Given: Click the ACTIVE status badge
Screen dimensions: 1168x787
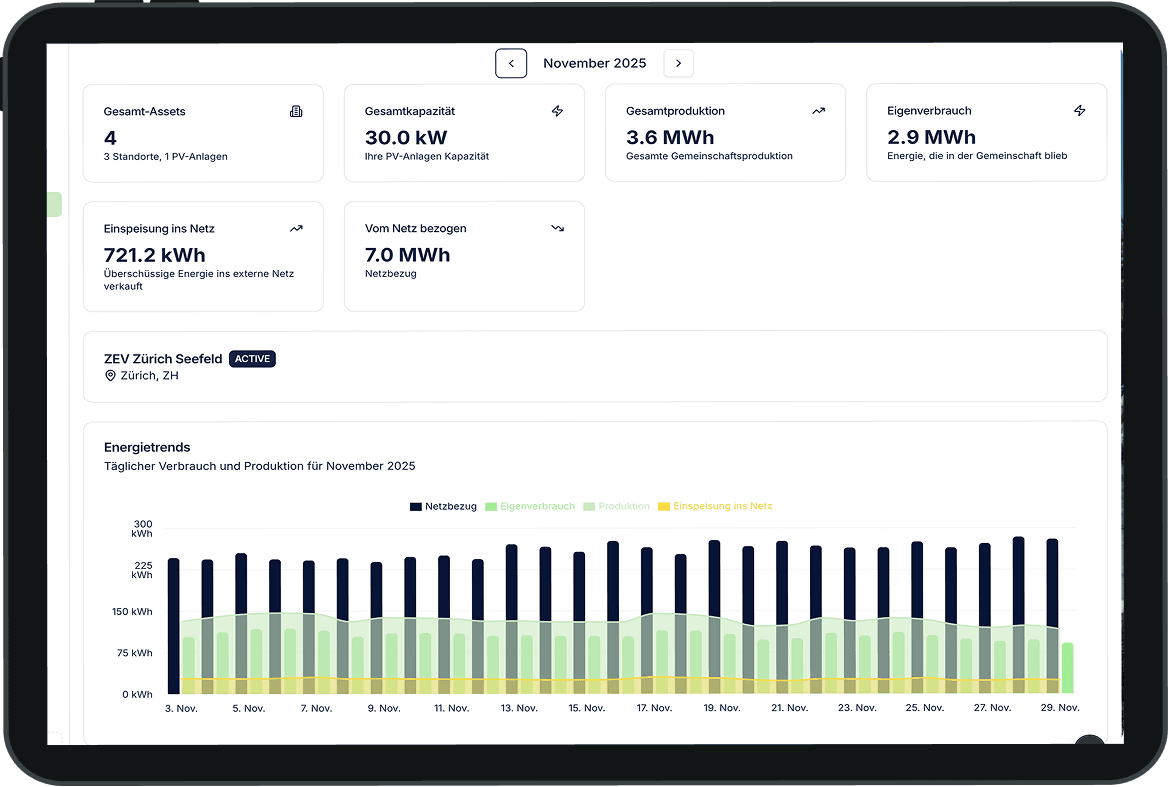Looking at the screenshot, I should [252, 359].
